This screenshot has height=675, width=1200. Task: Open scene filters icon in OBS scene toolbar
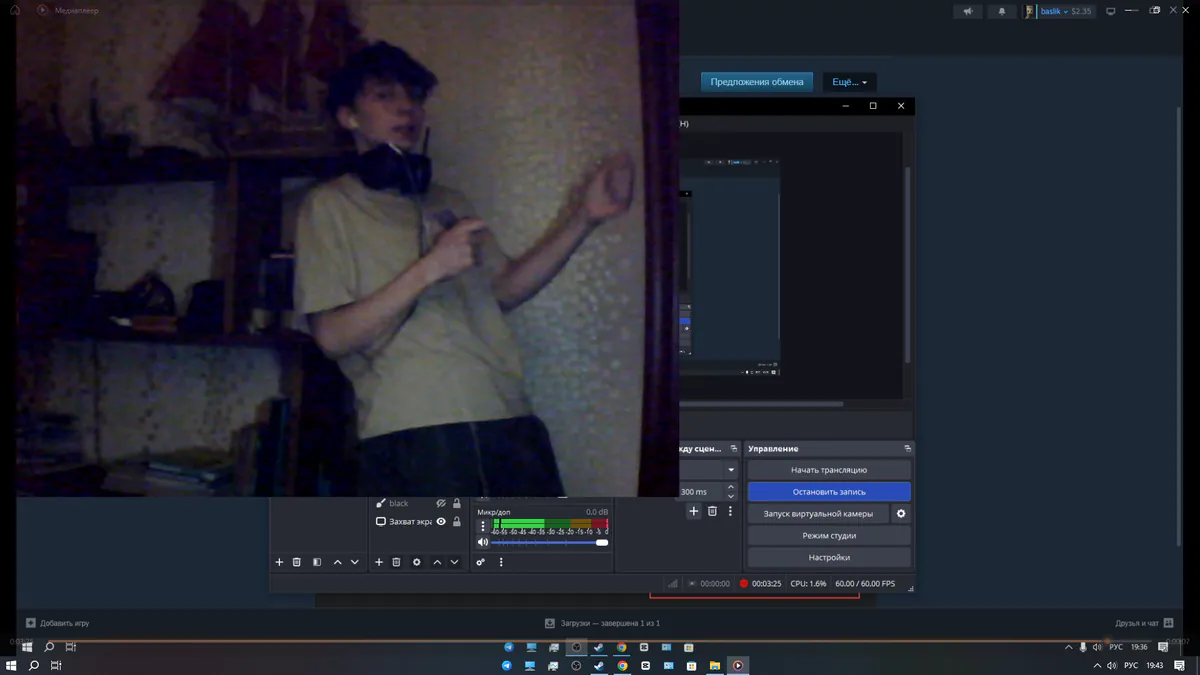pyautogui.click(x=317, y=562)
